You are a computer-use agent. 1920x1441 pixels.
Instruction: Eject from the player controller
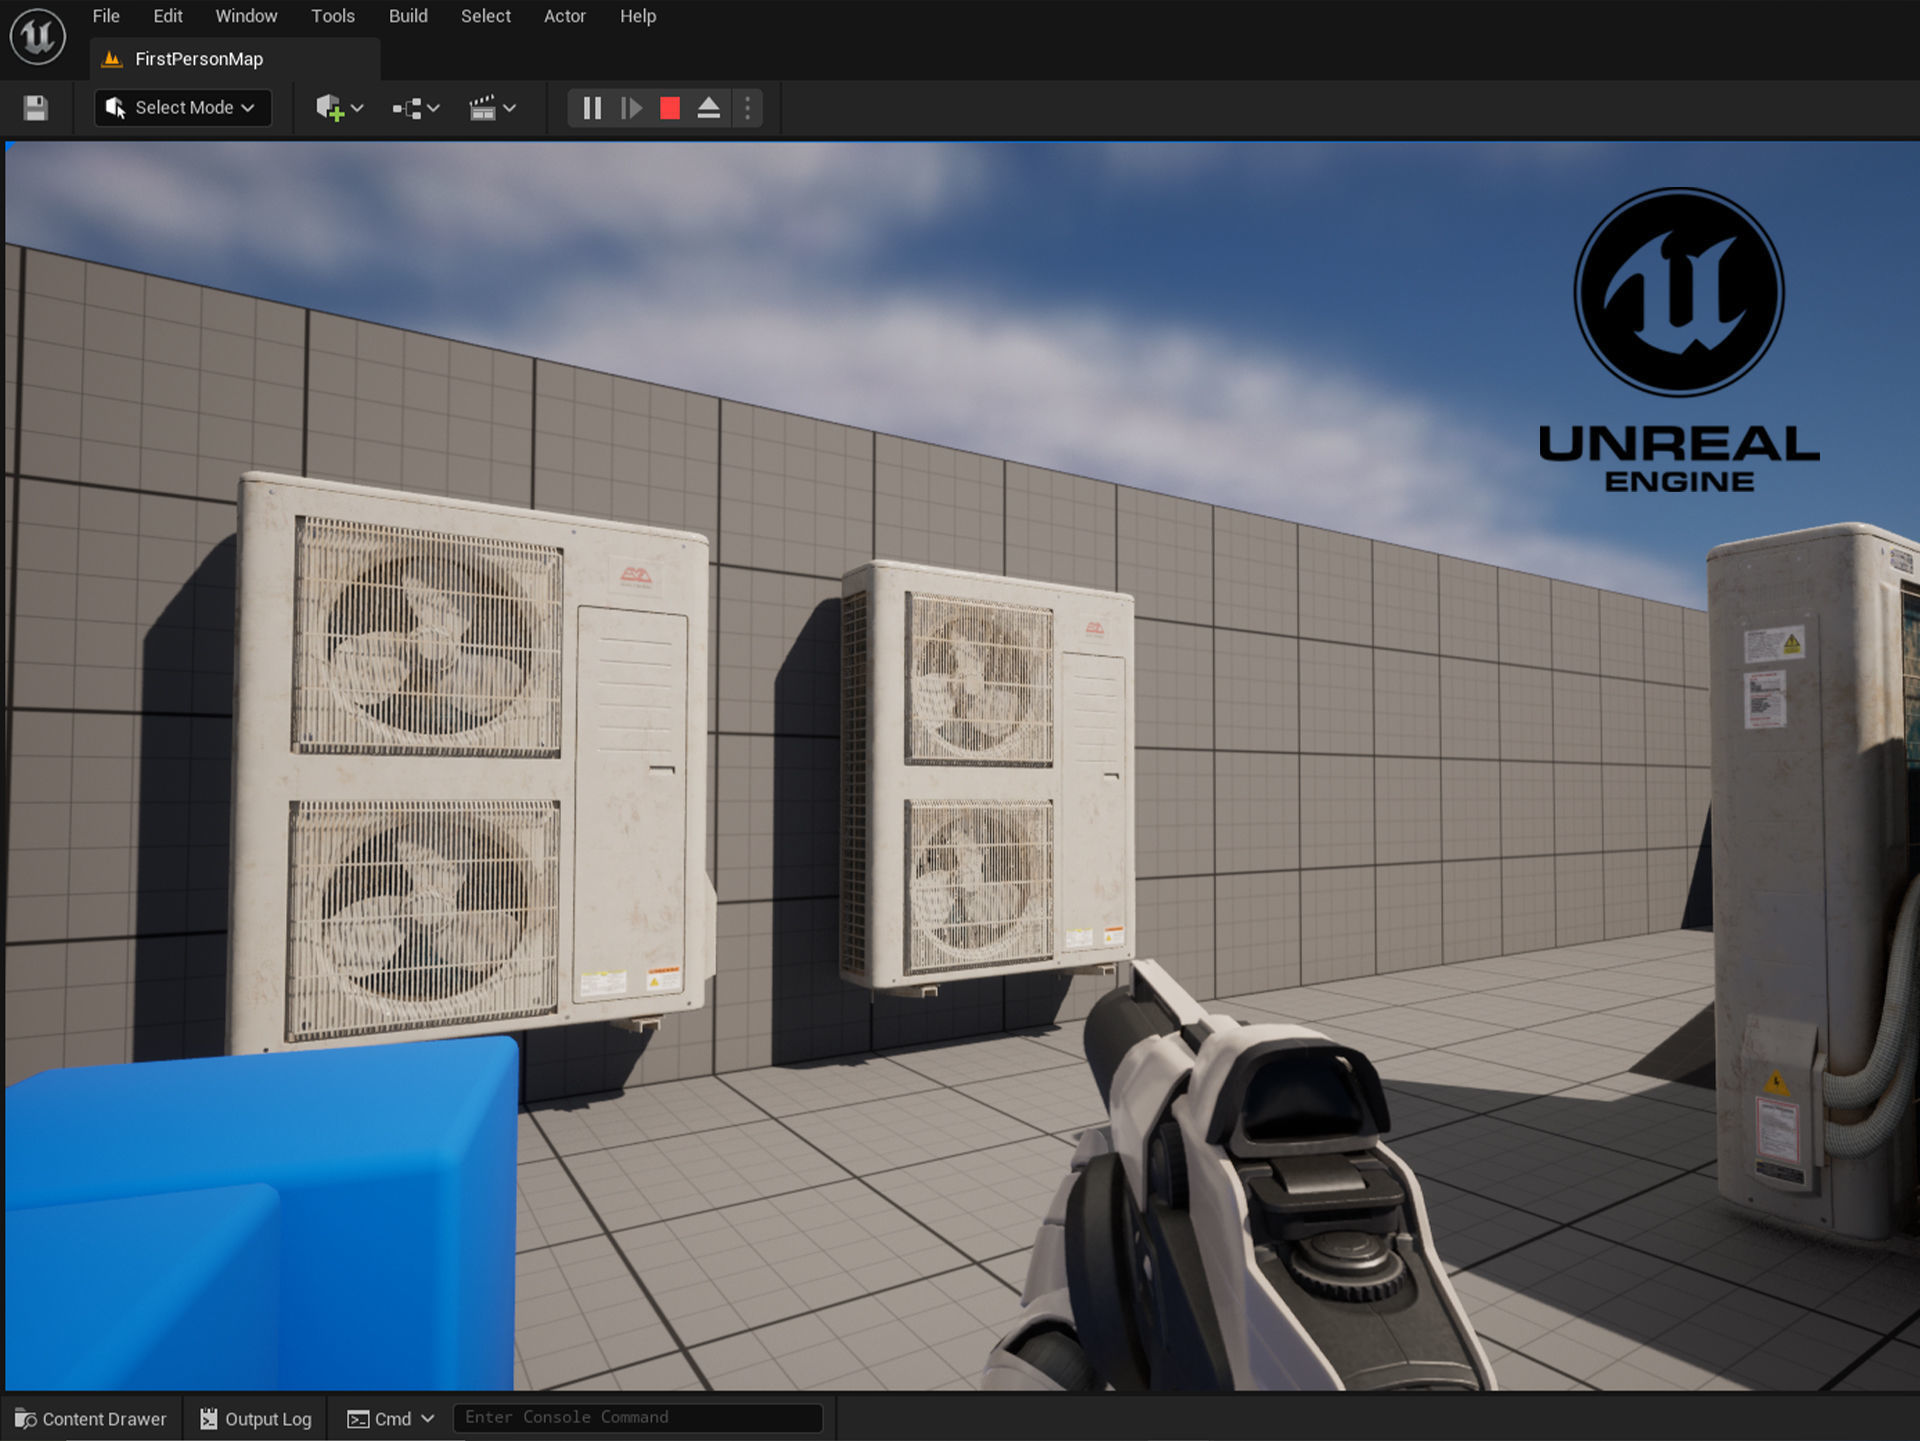(x=709, y=108)
